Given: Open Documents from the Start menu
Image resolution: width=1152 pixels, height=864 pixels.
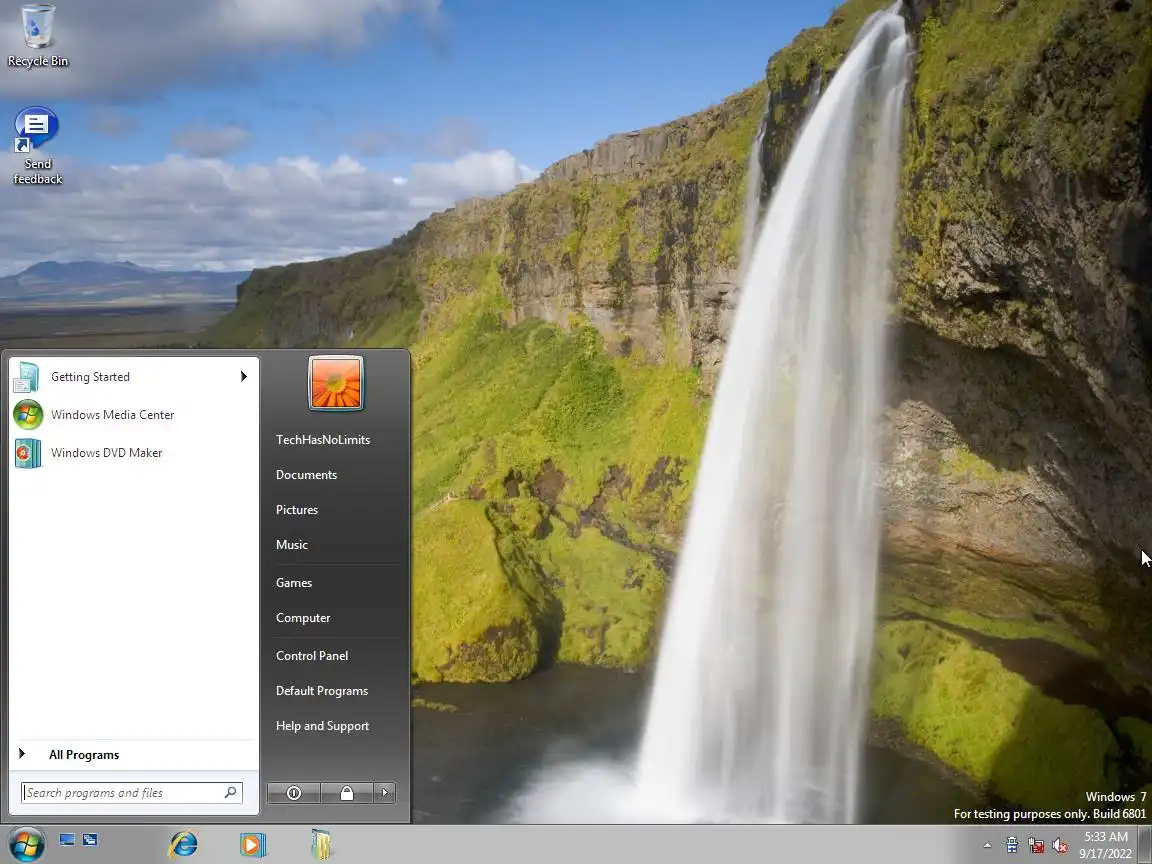Looking at the screenshot, I should [x=306, y=475].
